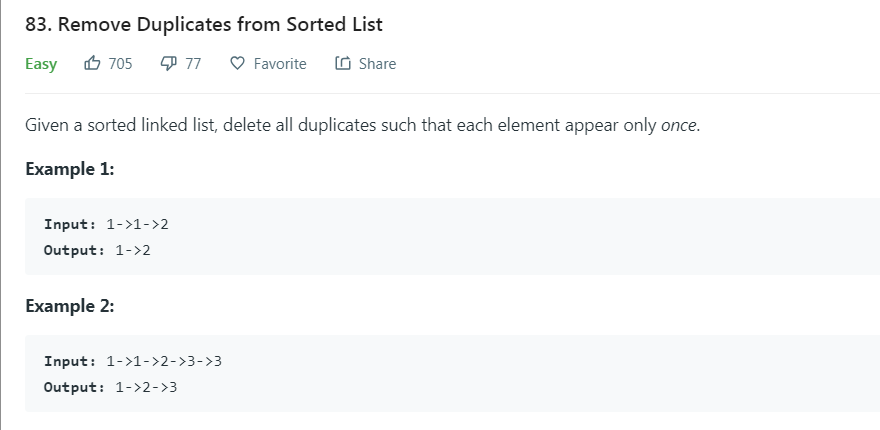Click the problem title 83. Remove Duplicates
The image size is (880, 430).
pyautogui.click(x=204, y=23)
